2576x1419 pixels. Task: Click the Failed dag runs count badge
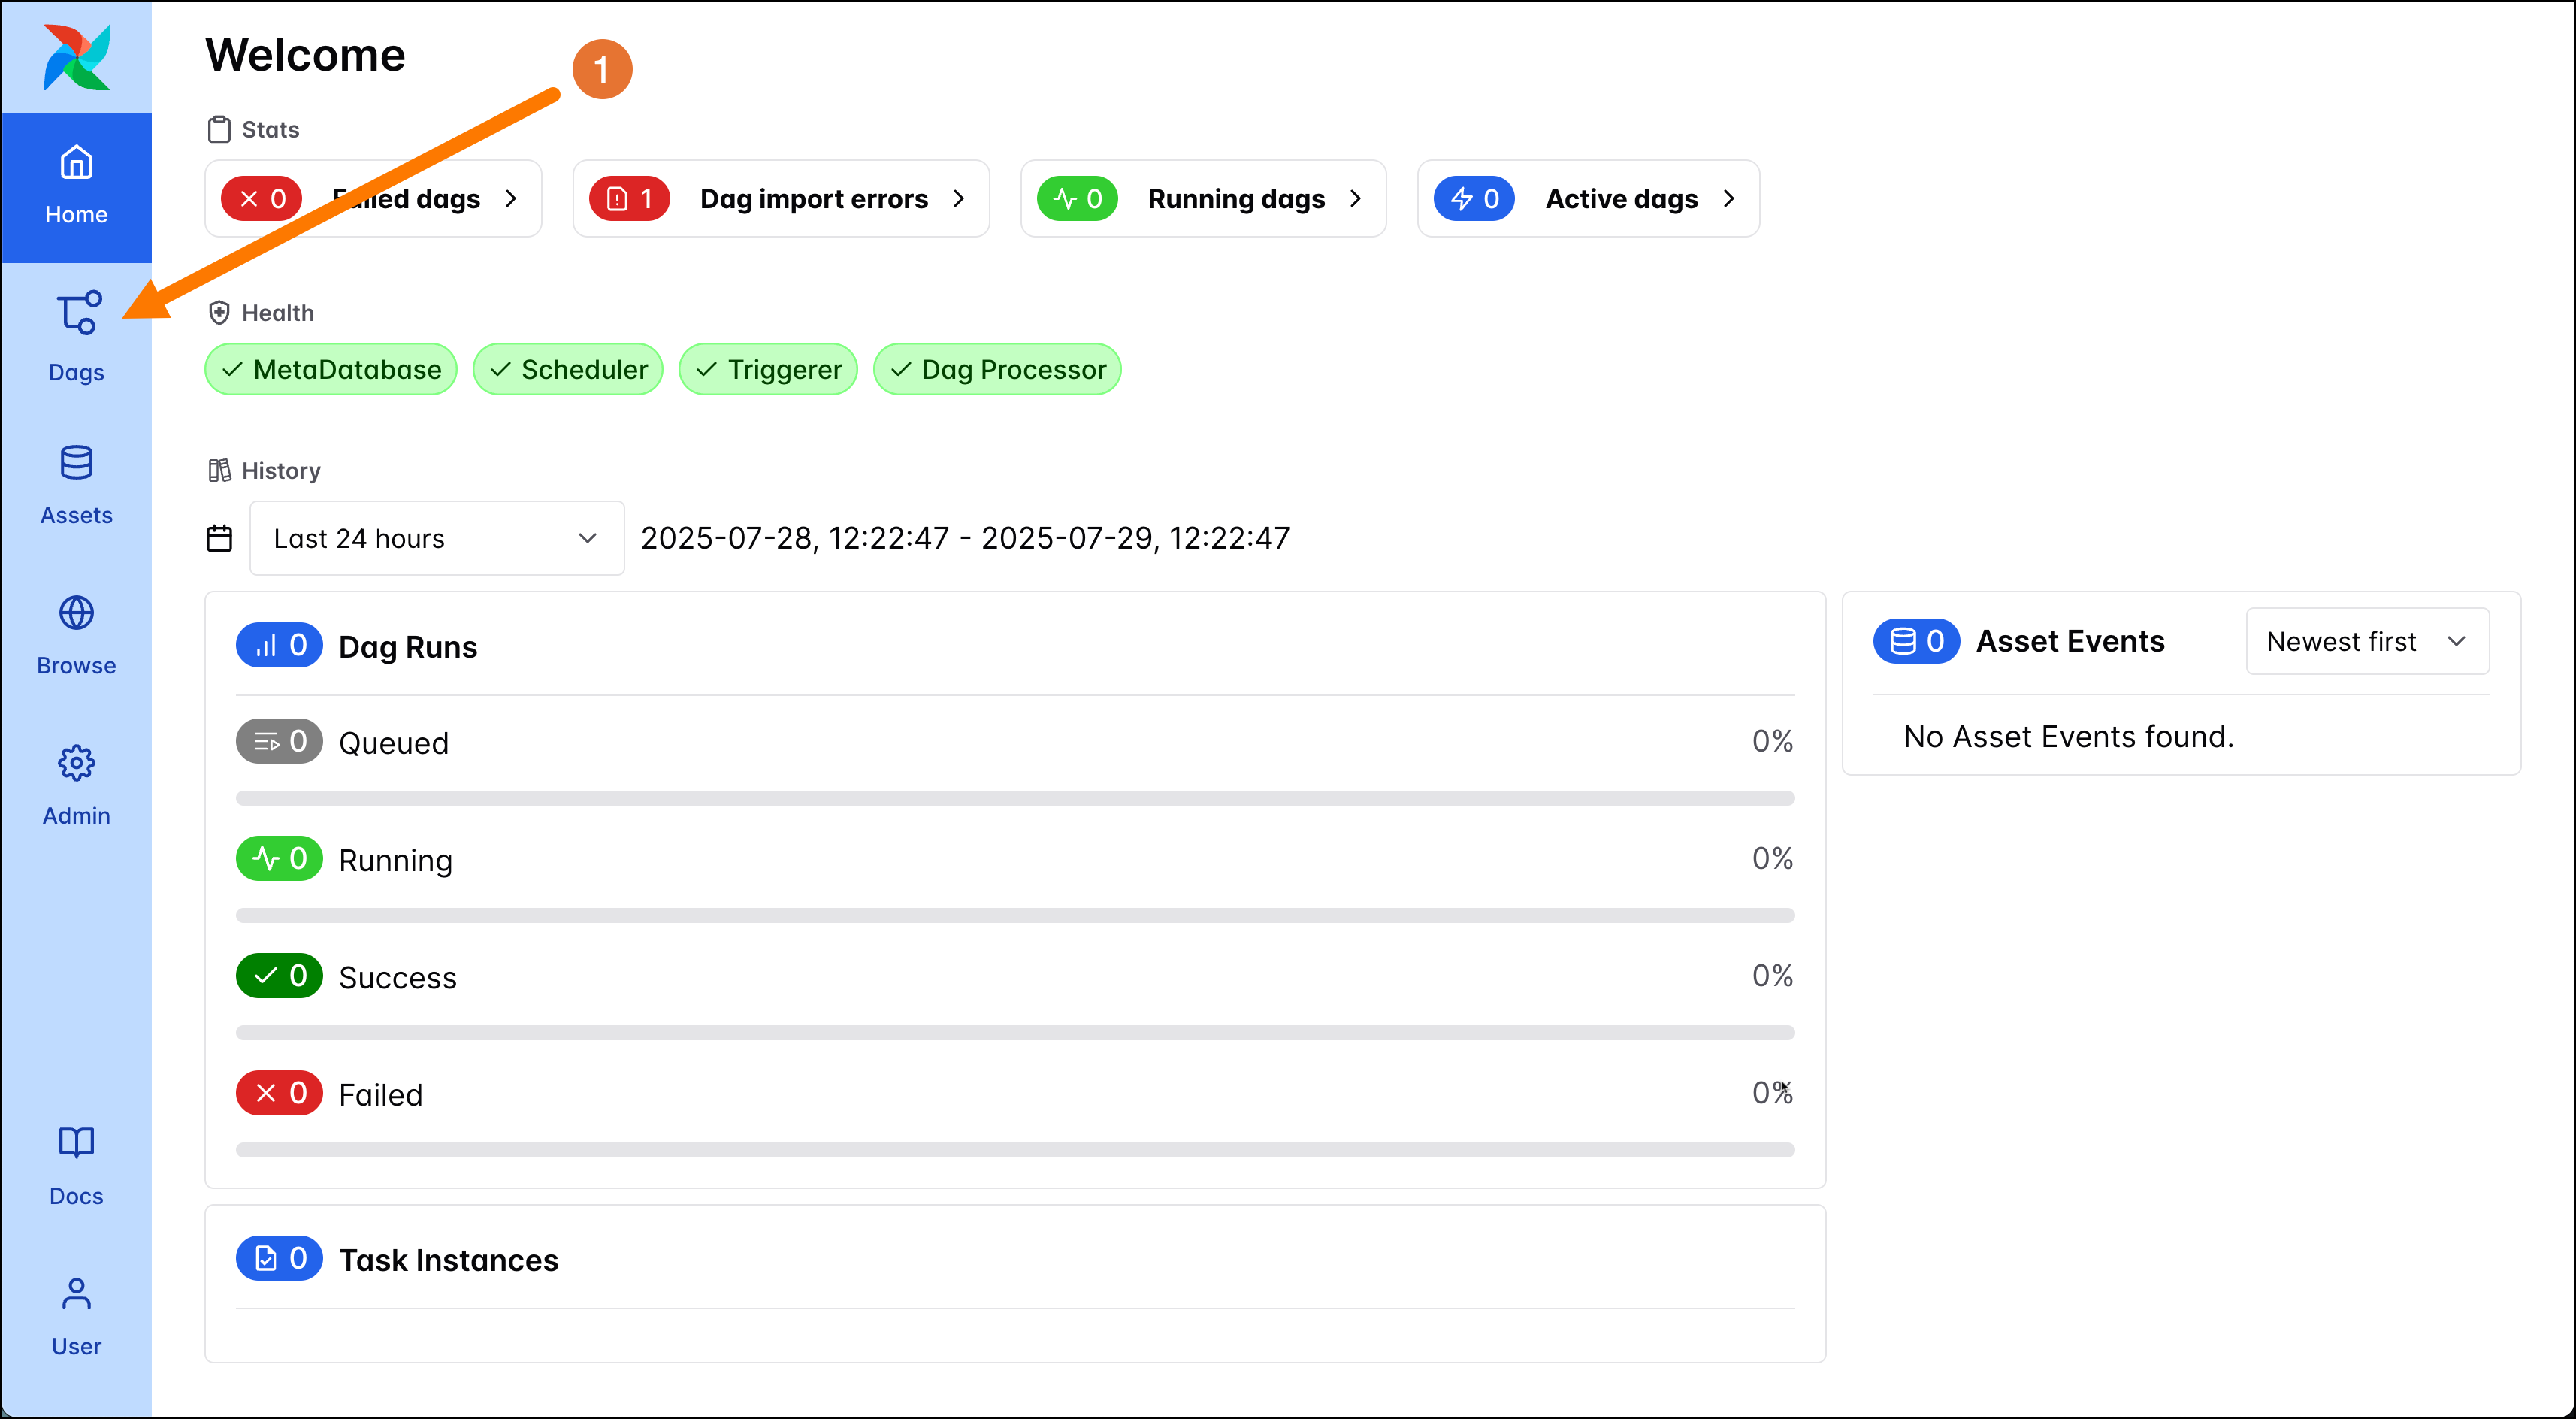(279, 1093)
